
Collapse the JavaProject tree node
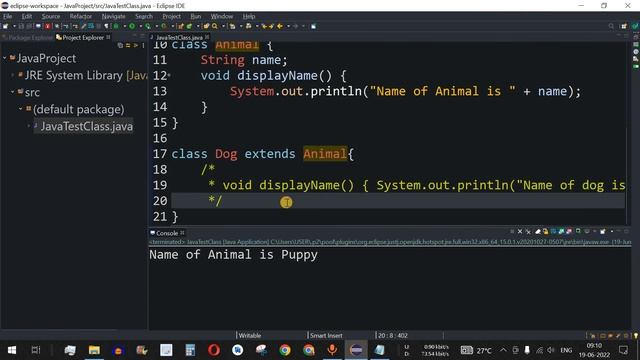click(5, 58)
